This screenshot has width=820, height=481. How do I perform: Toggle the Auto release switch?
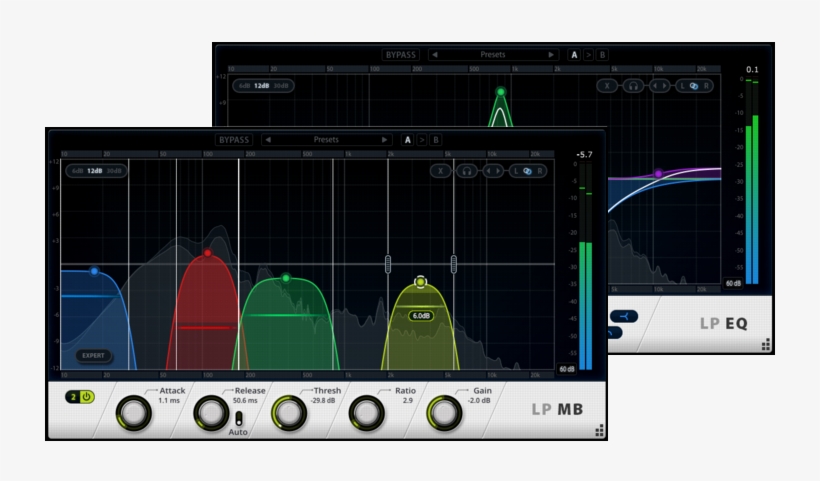coord(239,419)
